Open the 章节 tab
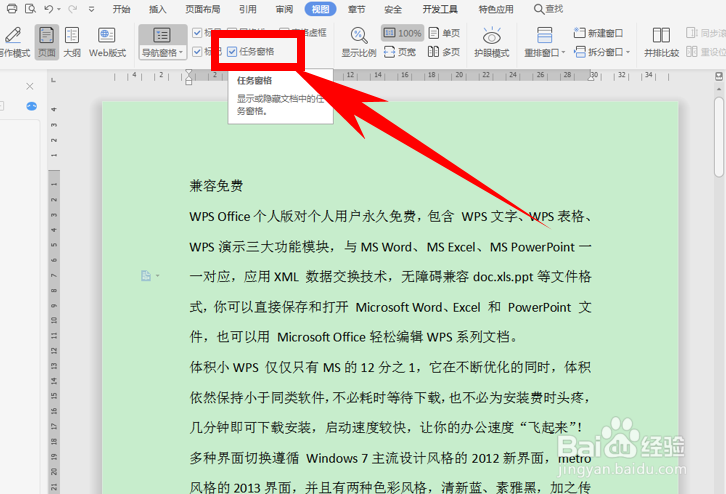726x494 pixels. click(357, 9)
